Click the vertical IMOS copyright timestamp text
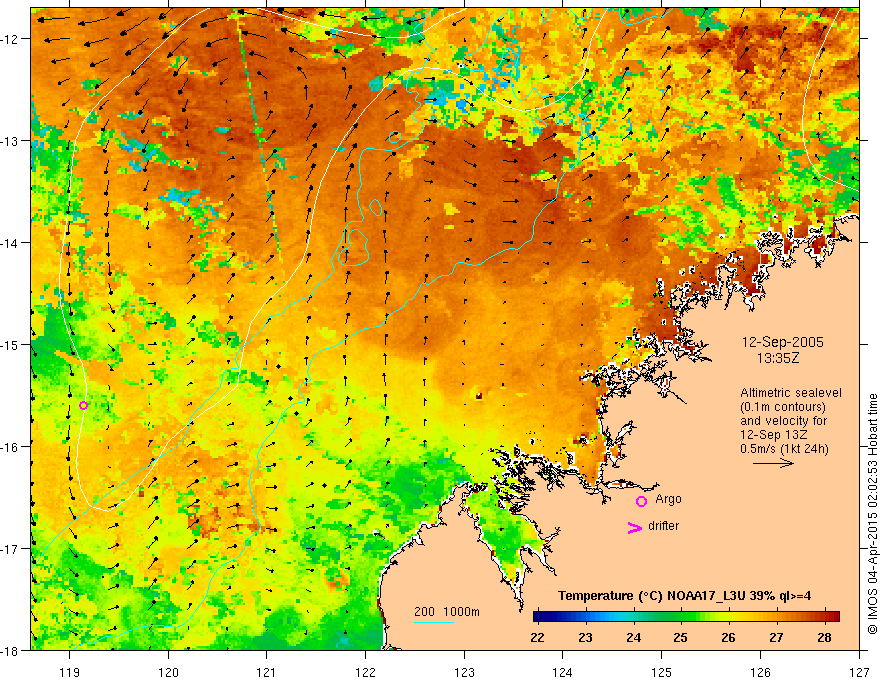 (x=872, y=514)
